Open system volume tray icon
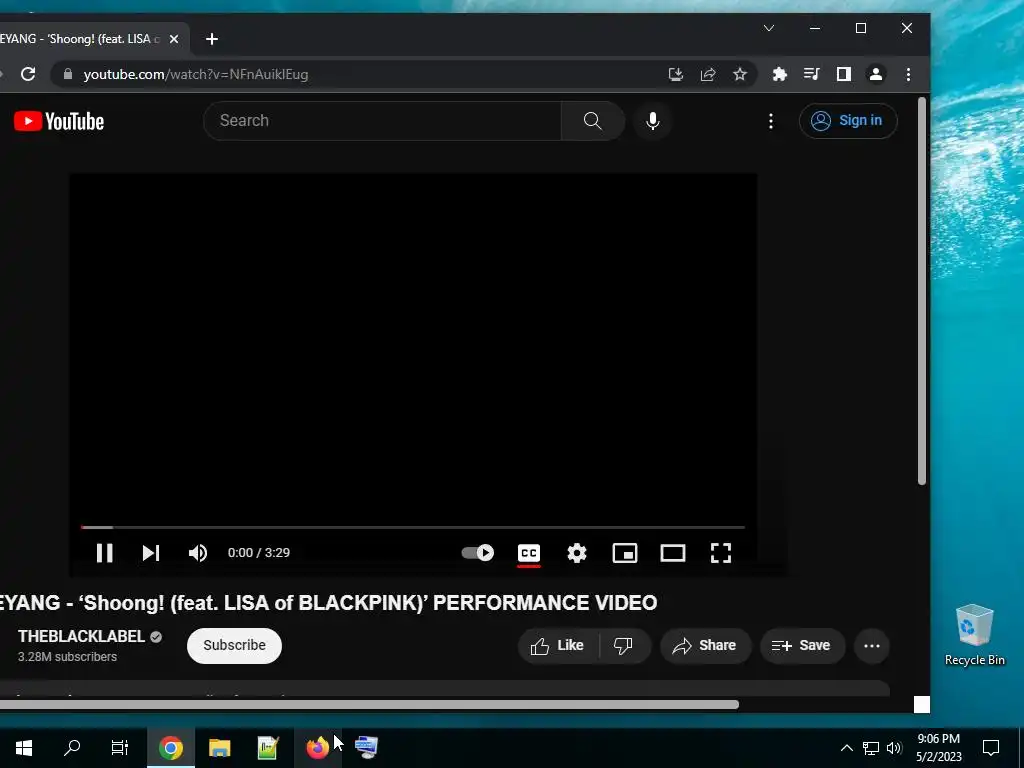This screenshot has width=1024, height=768. pyautogui.click(x=894, y=748)
